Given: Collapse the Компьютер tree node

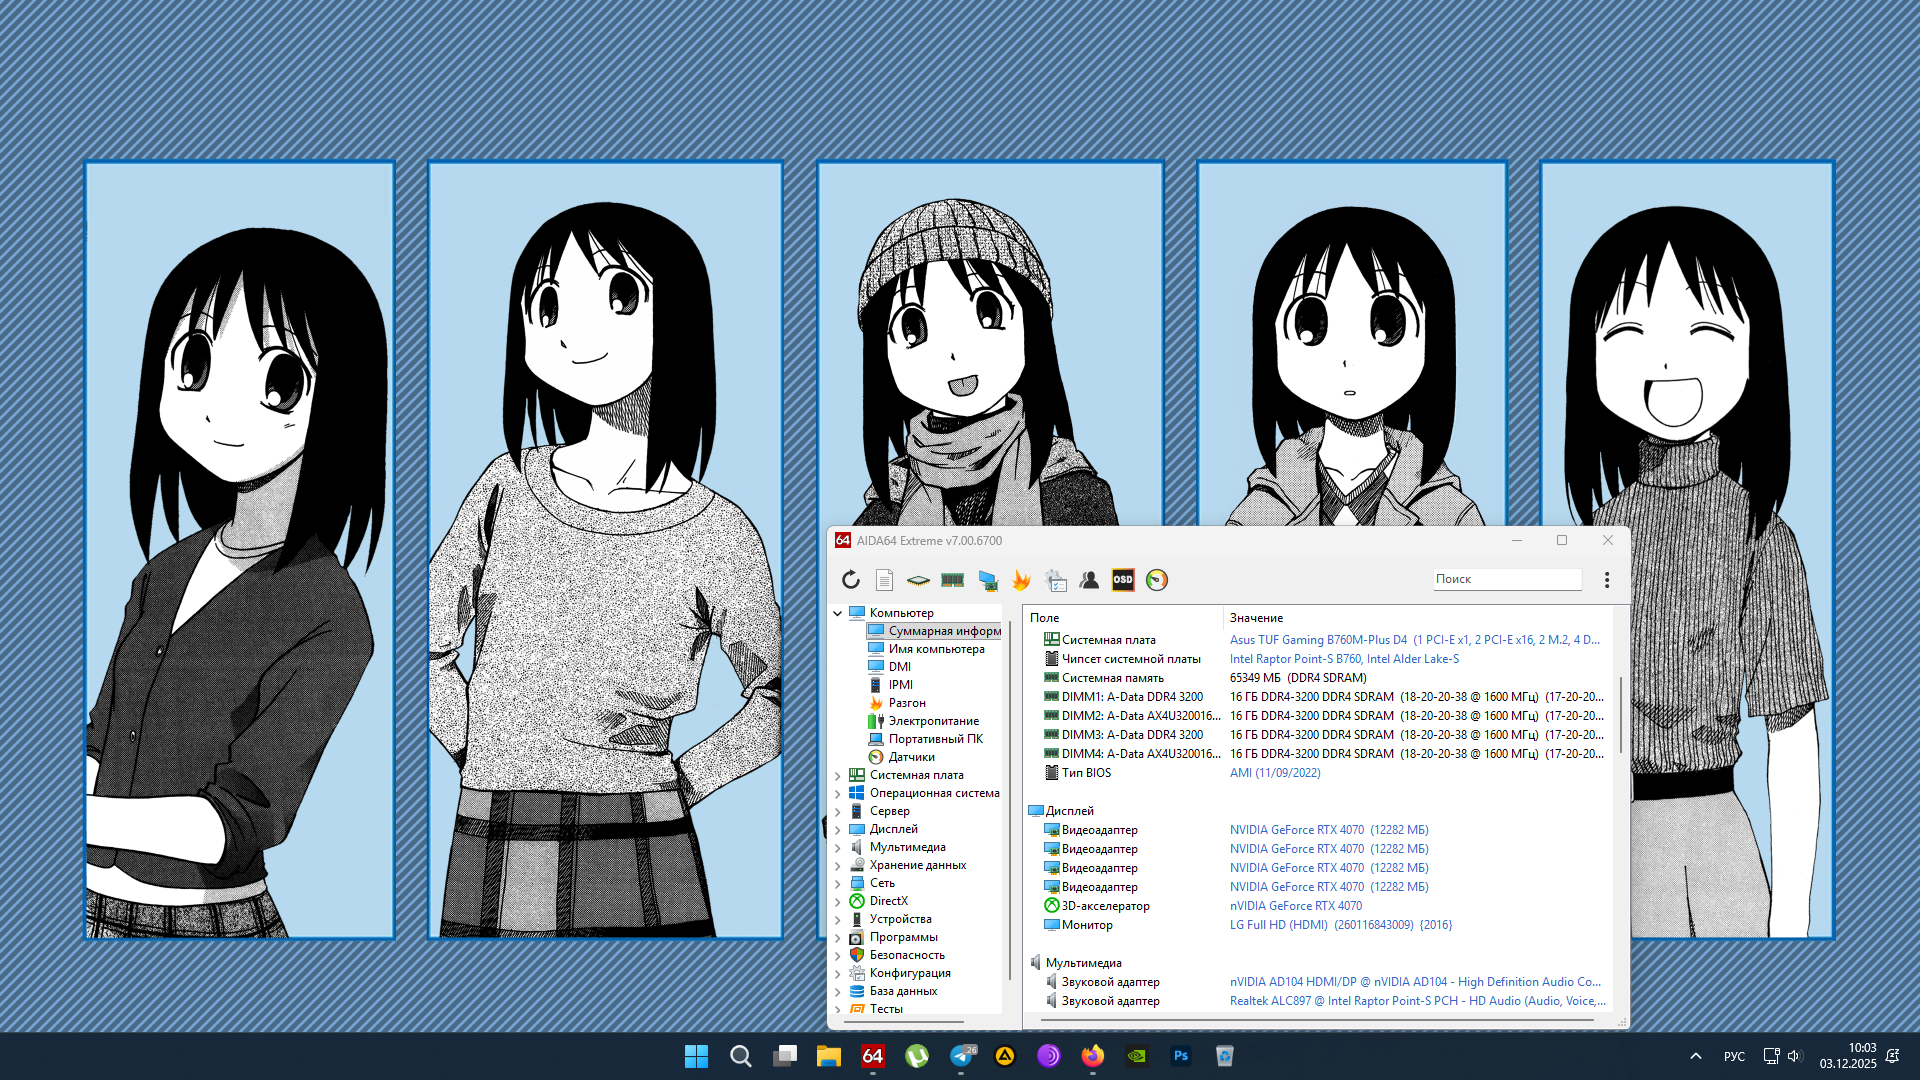Looking at the screenshot, I should (x=838, y=613).
